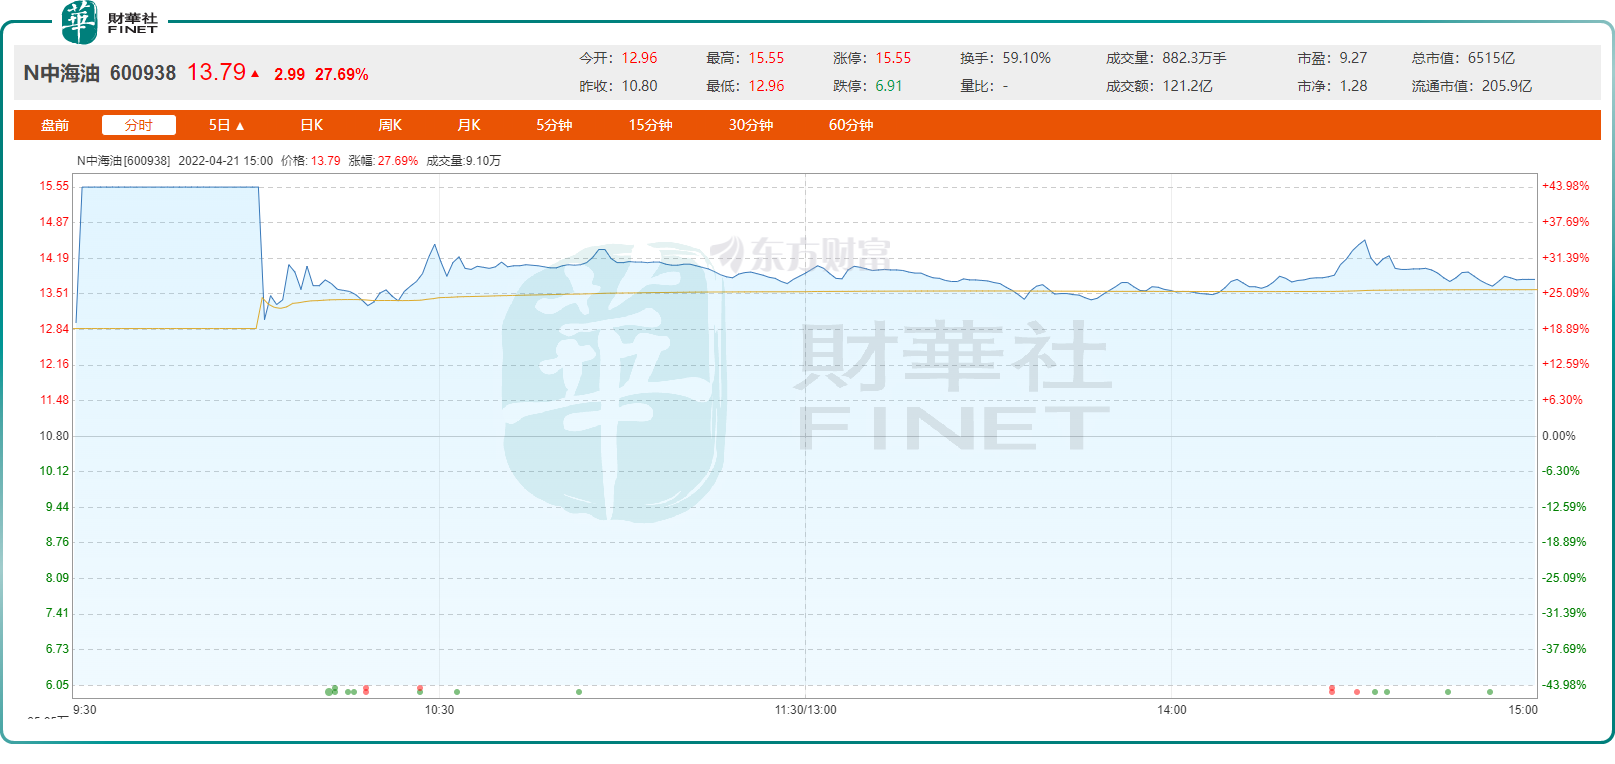Image resolution: width=1615 pixels, height=764 pixels.
Task: Click the 今开 12.96 opening price
Action: click(618, 58)
